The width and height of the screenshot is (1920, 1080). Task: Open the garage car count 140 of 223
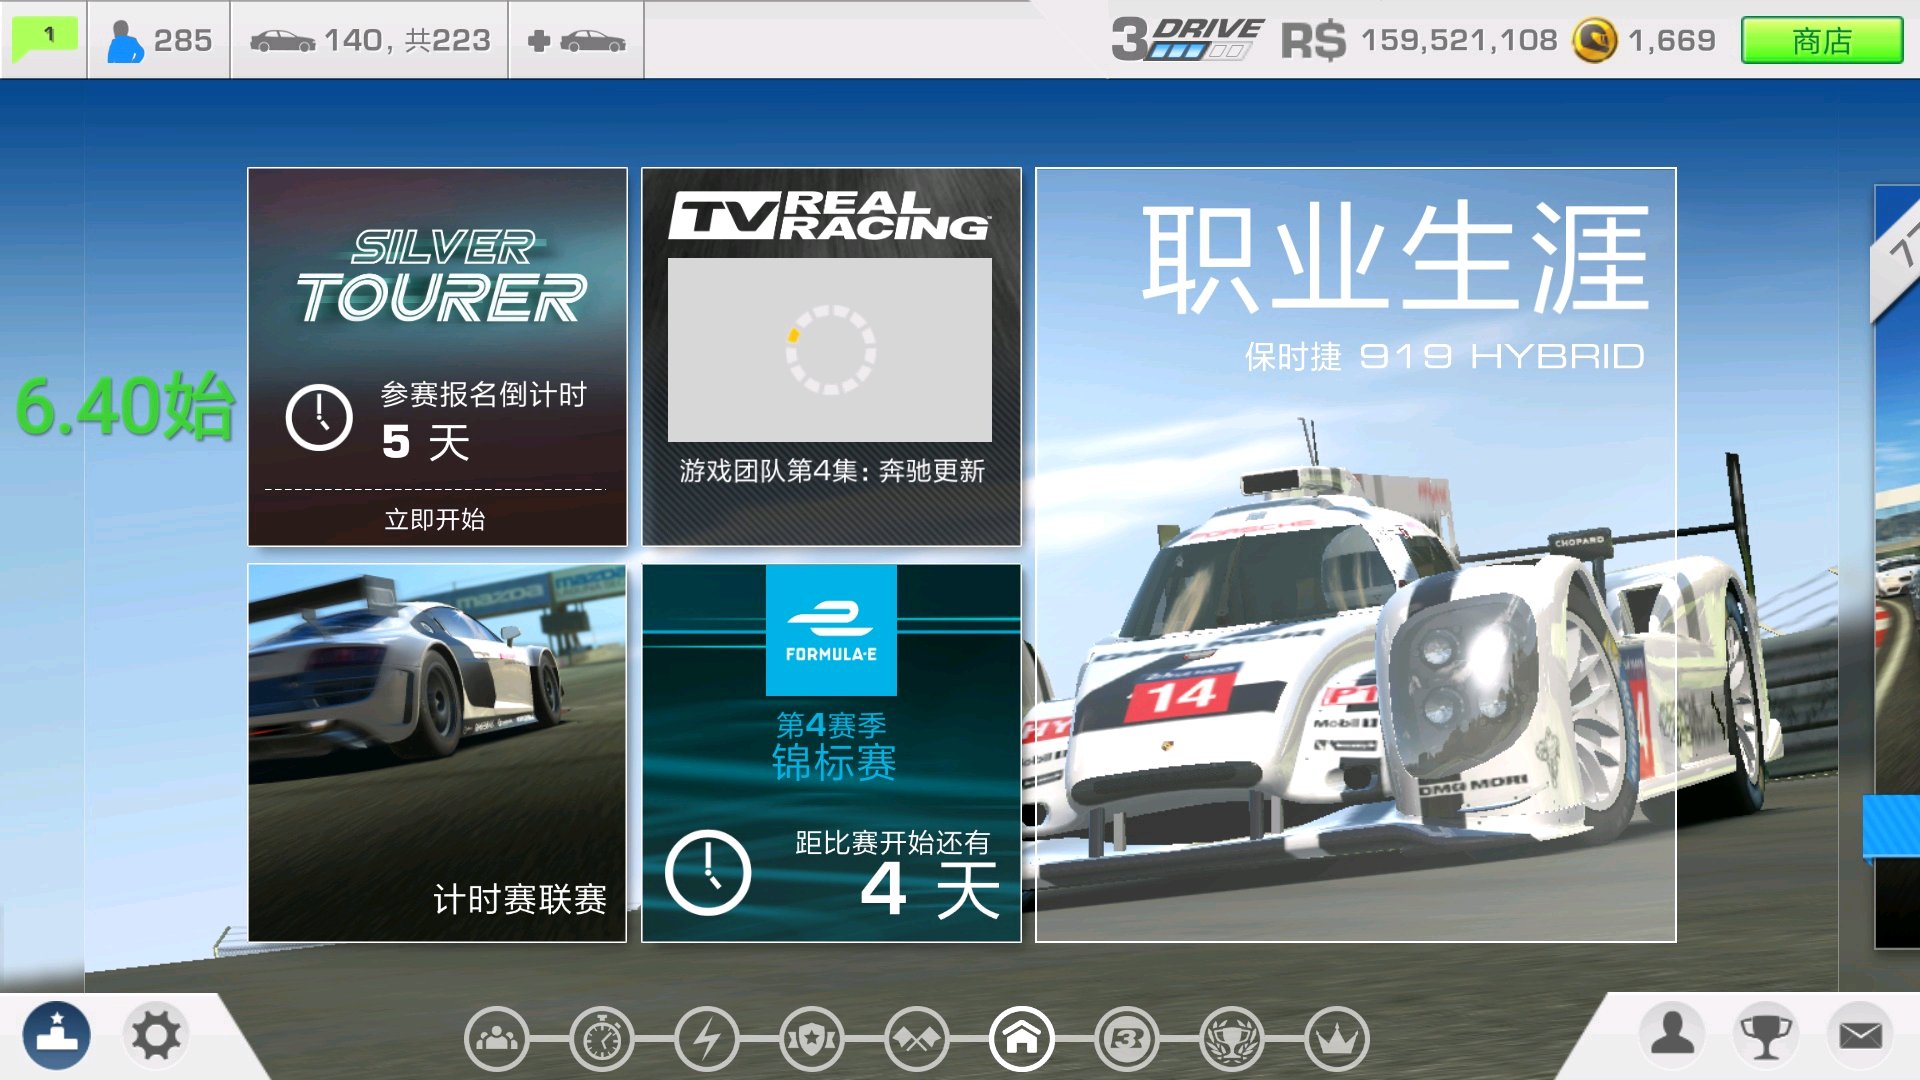[x=370, y=40]
